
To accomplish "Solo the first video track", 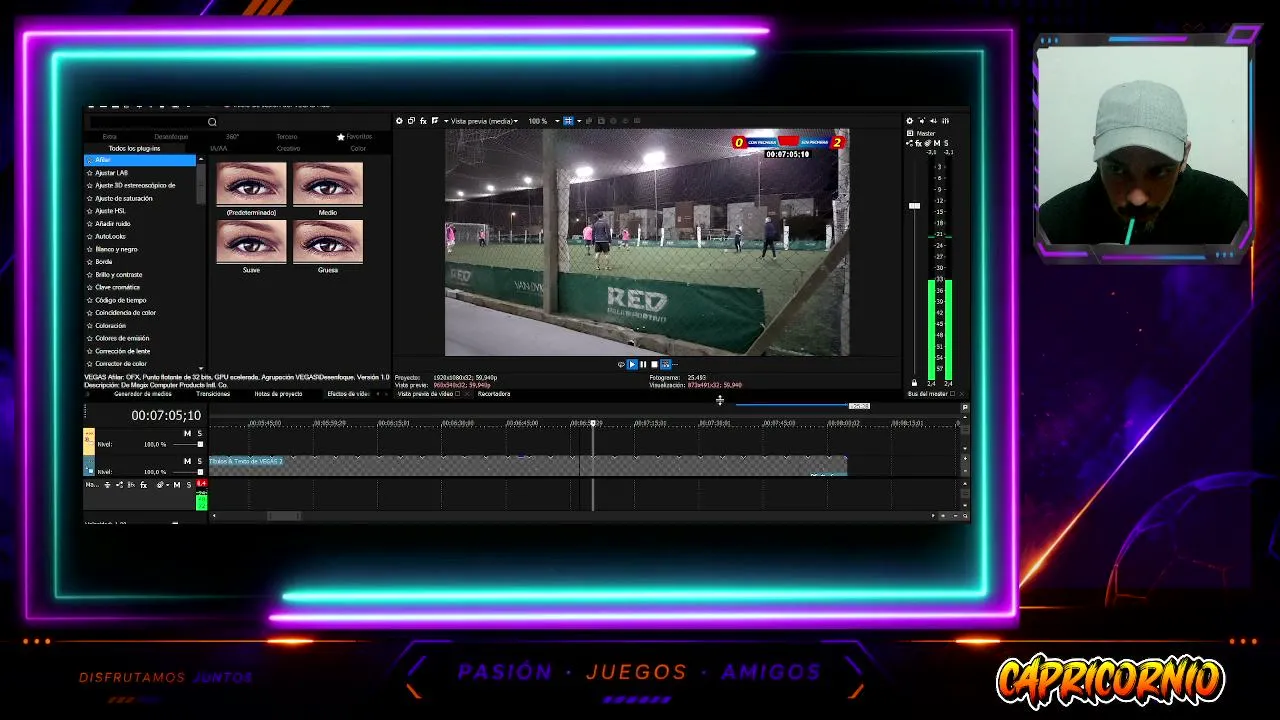I will (x=199, y=434).
